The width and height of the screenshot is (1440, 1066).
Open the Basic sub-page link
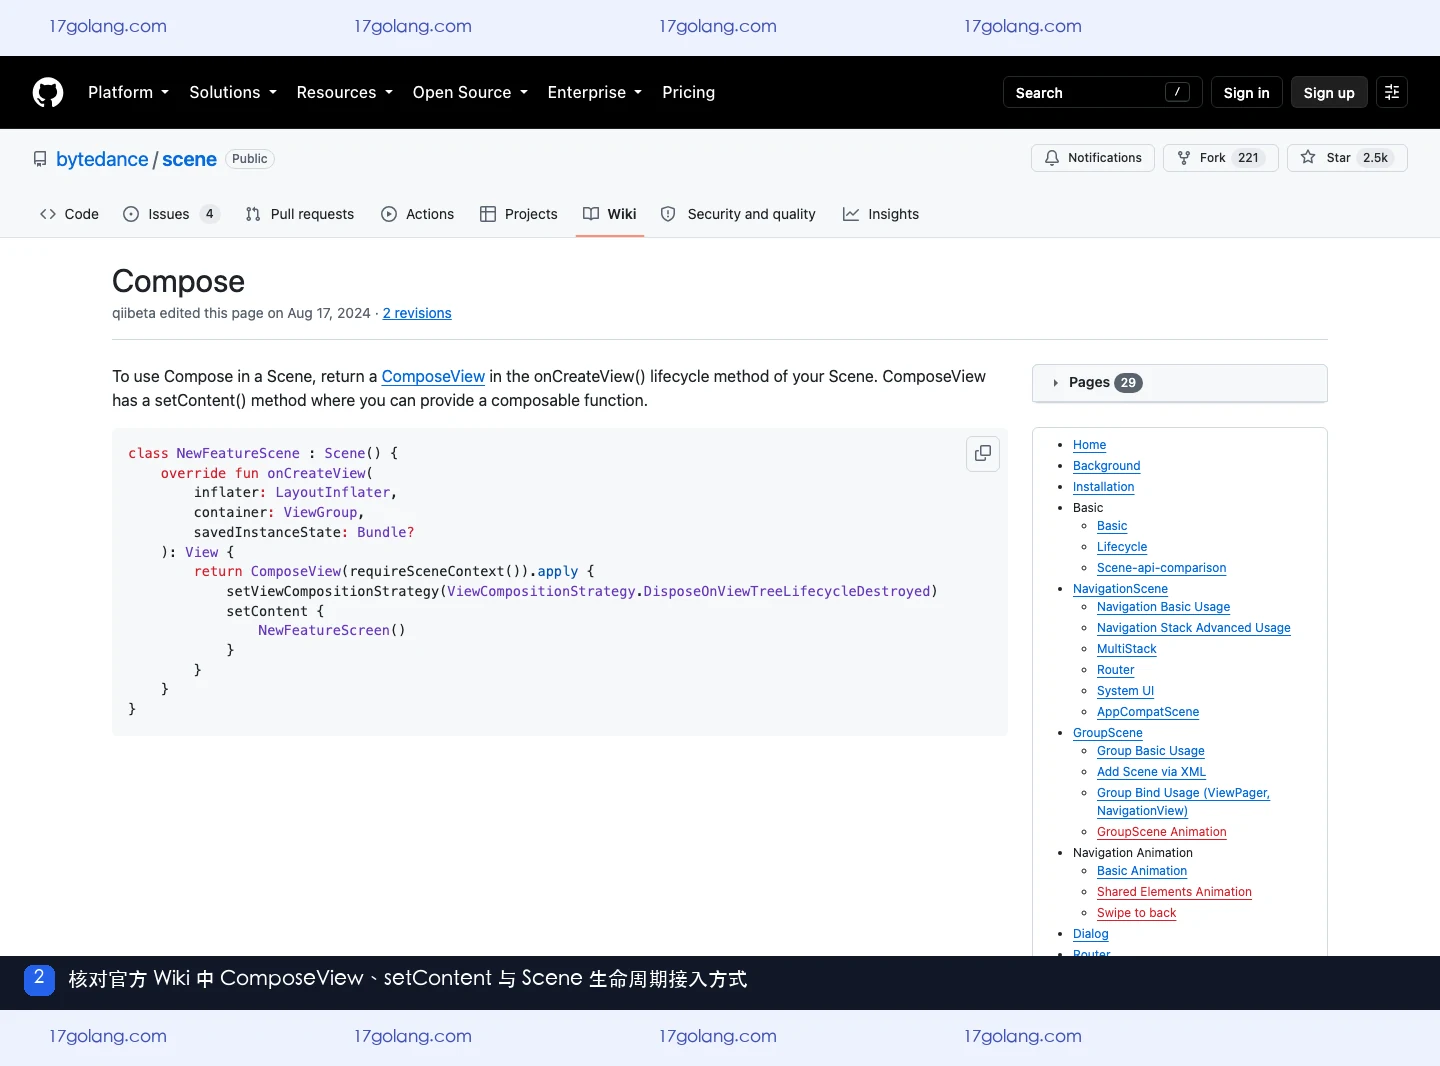point(1112,526)
